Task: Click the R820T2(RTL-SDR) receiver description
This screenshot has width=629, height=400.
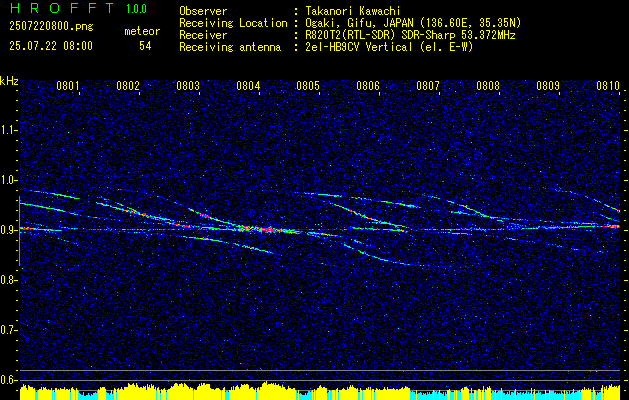Action: (x=410, y=35)
